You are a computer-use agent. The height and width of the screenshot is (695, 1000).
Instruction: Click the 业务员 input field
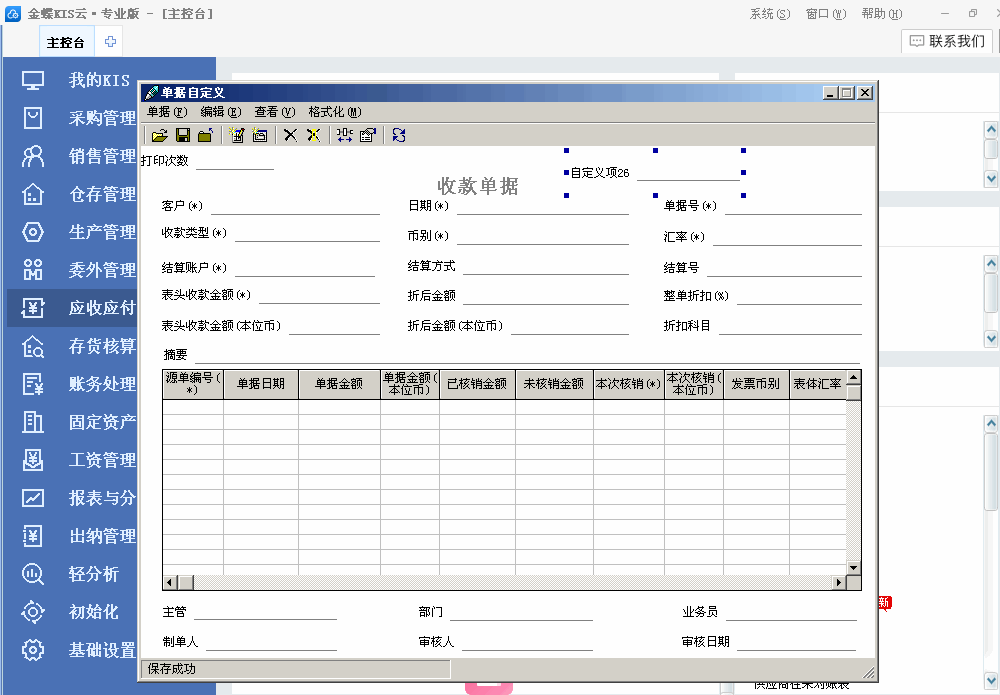(791, 612)
